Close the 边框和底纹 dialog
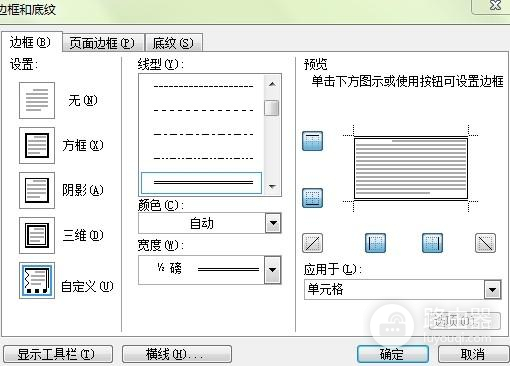The width and height of the screenshot is (510, 366). (495, 6)
